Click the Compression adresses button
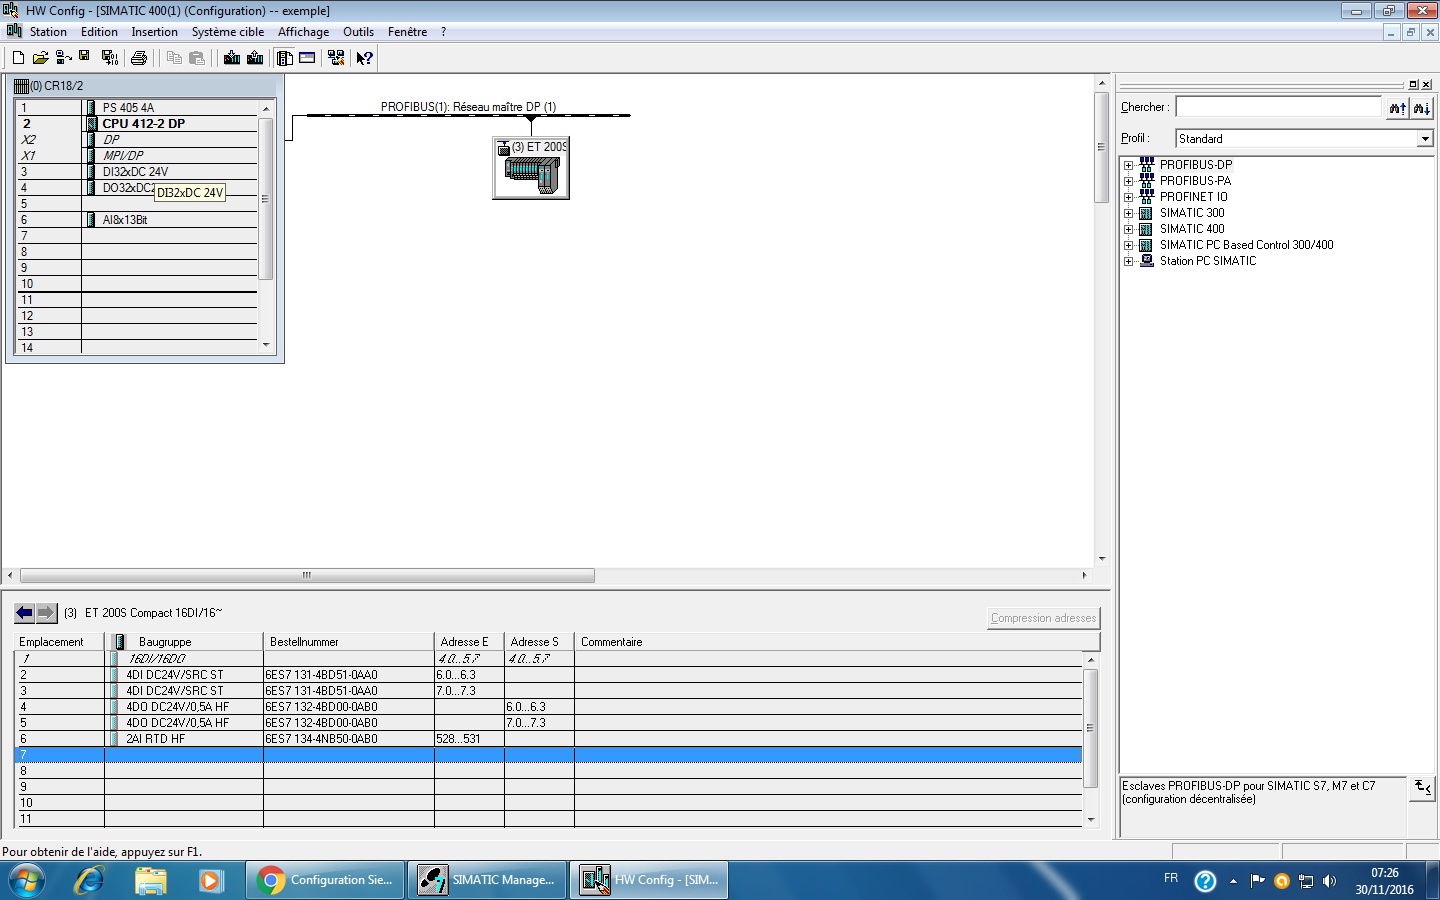The height and width of the screenshot is (900, 1440). pyautogui.click(x=1043, y=618)
